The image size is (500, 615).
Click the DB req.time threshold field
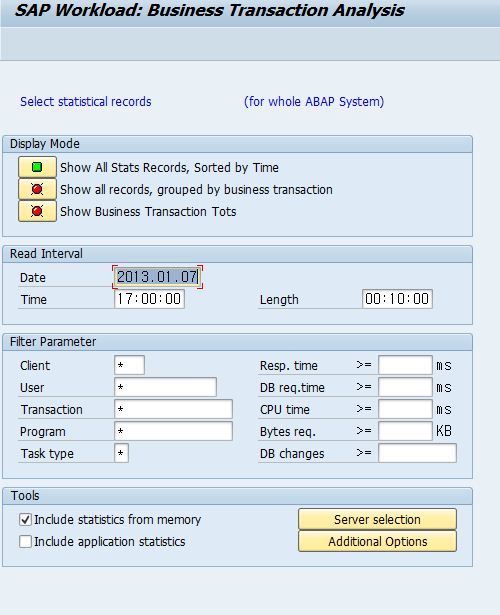(x=405, y=387)
